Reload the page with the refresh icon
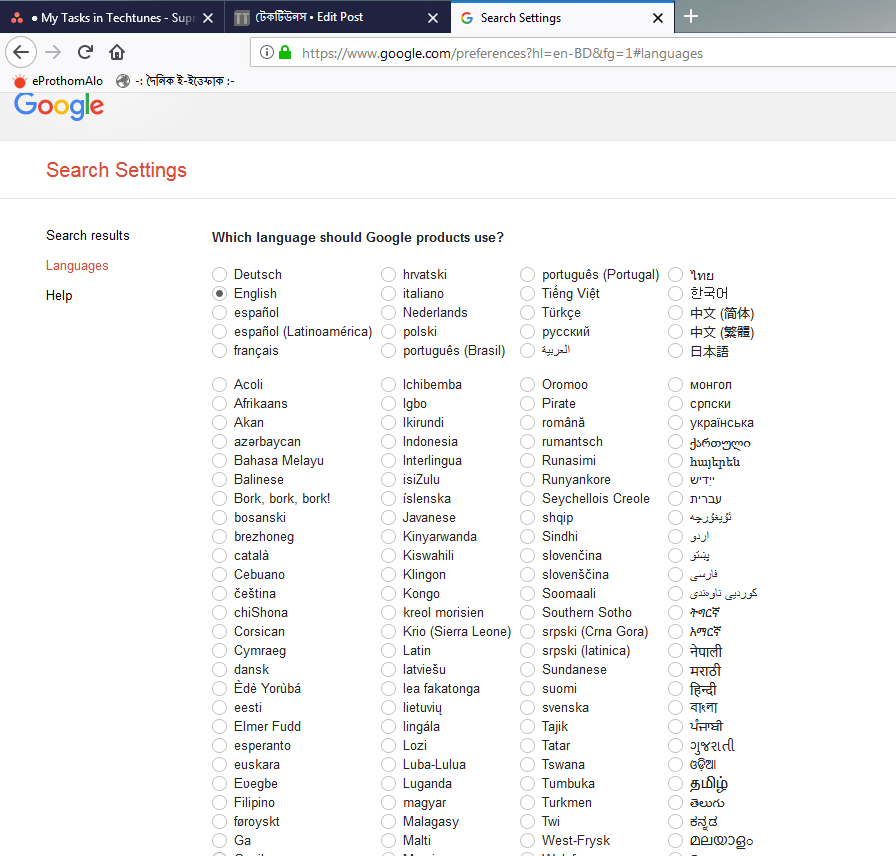 85,53
